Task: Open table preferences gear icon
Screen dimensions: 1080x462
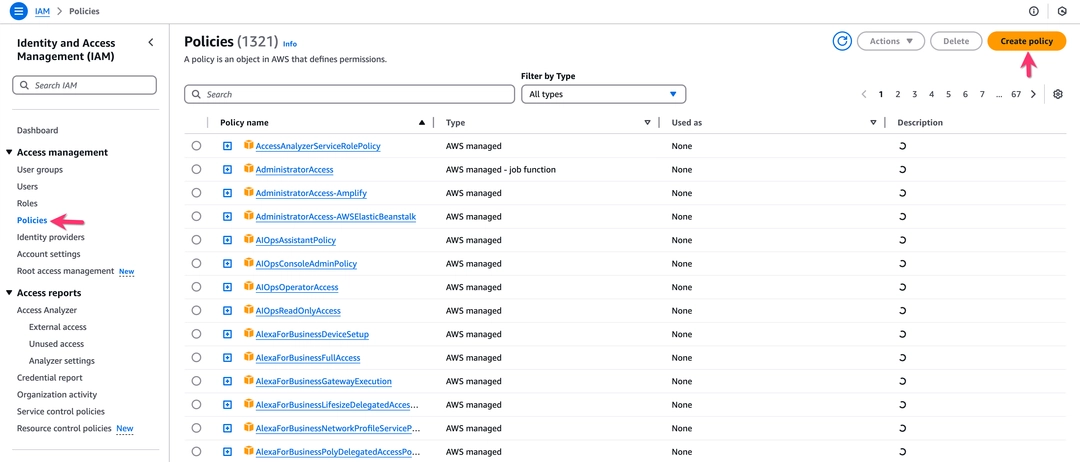Action: click(x=1058, y=94)
